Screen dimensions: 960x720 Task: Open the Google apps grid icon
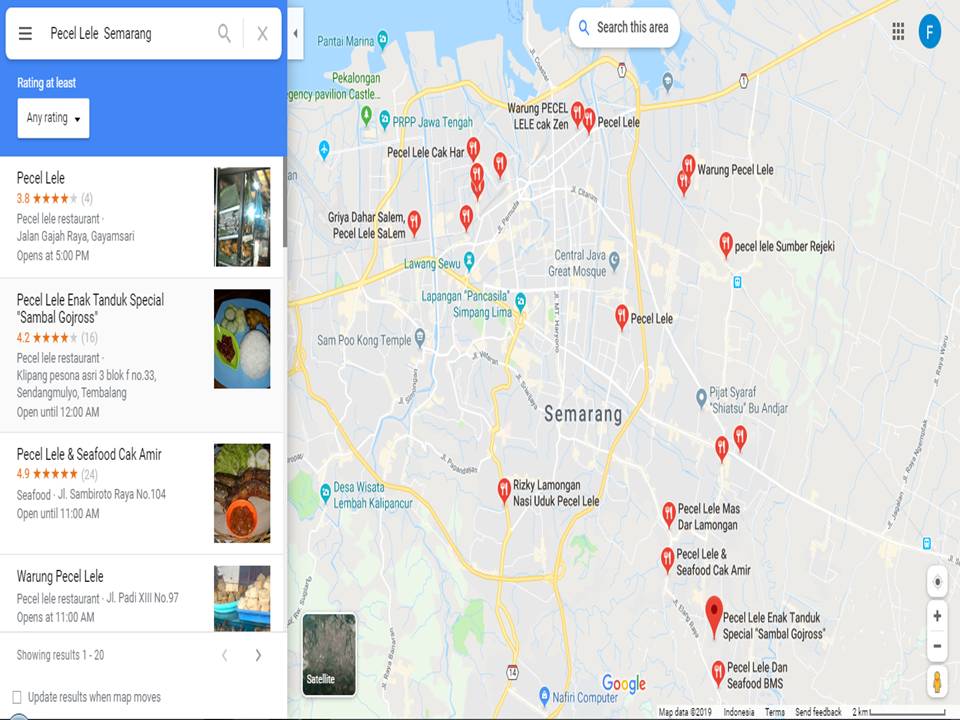(898, 31)
